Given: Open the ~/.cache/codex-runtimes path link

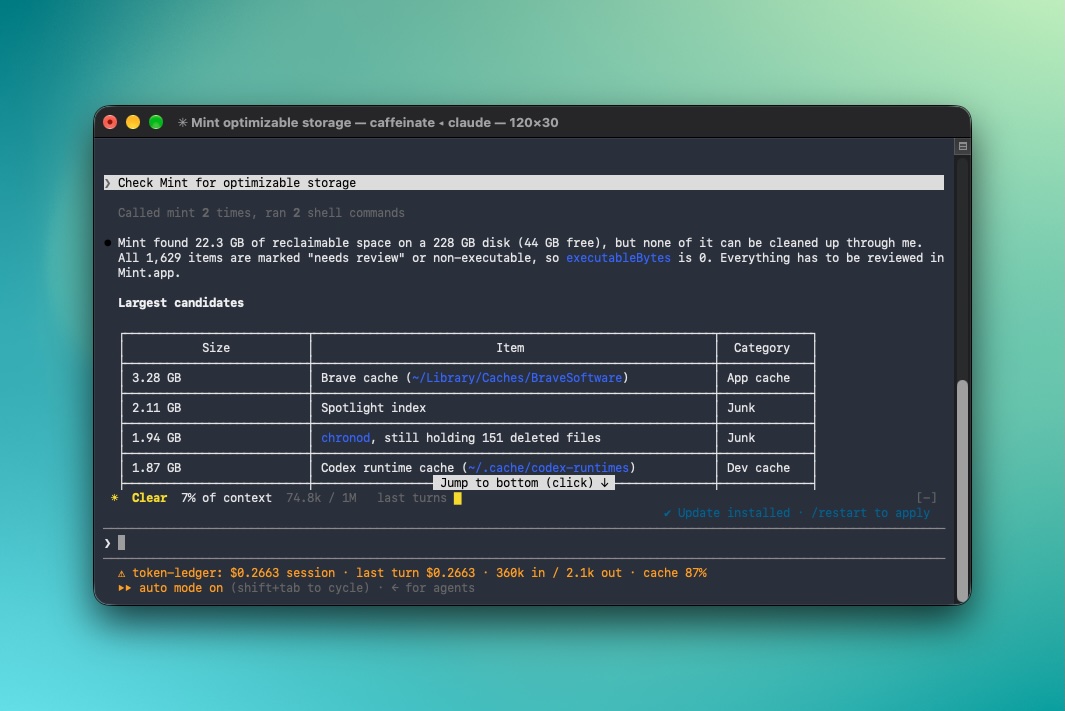Looking at the screenshot, I should point(548,468).
